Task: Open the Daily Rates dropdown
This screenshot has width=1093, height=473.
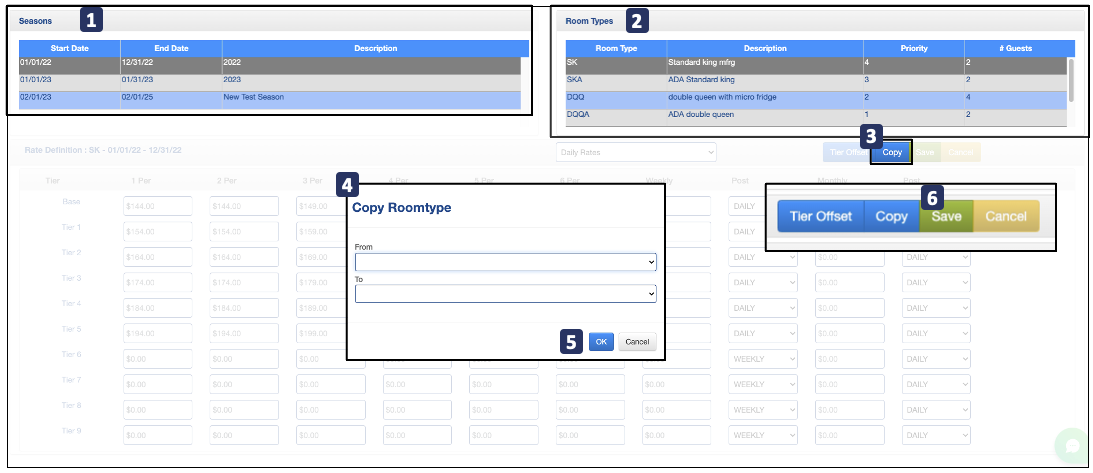Action: point(636,152)
